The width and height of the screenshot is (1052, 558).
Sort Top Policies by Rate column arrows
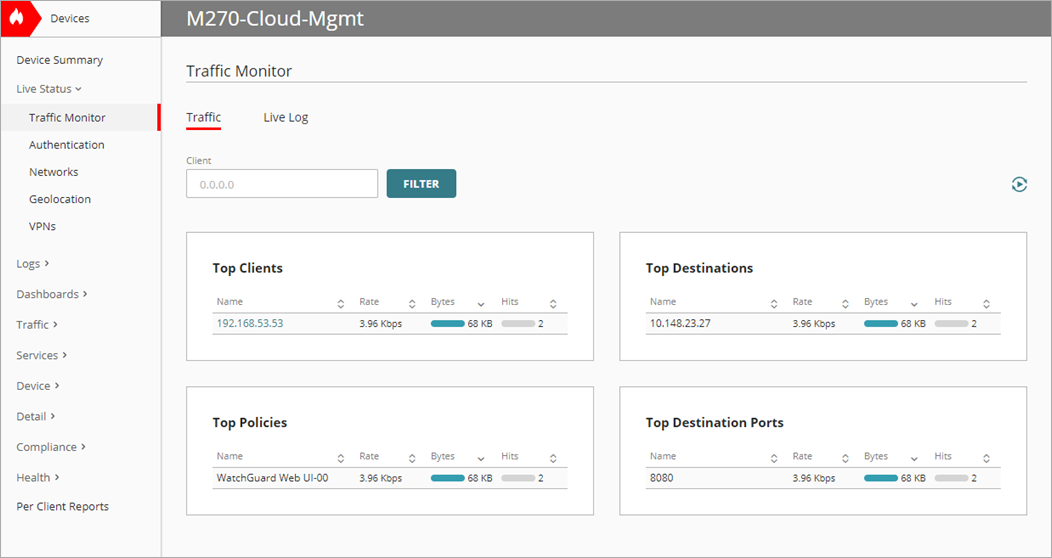(412, 459)
